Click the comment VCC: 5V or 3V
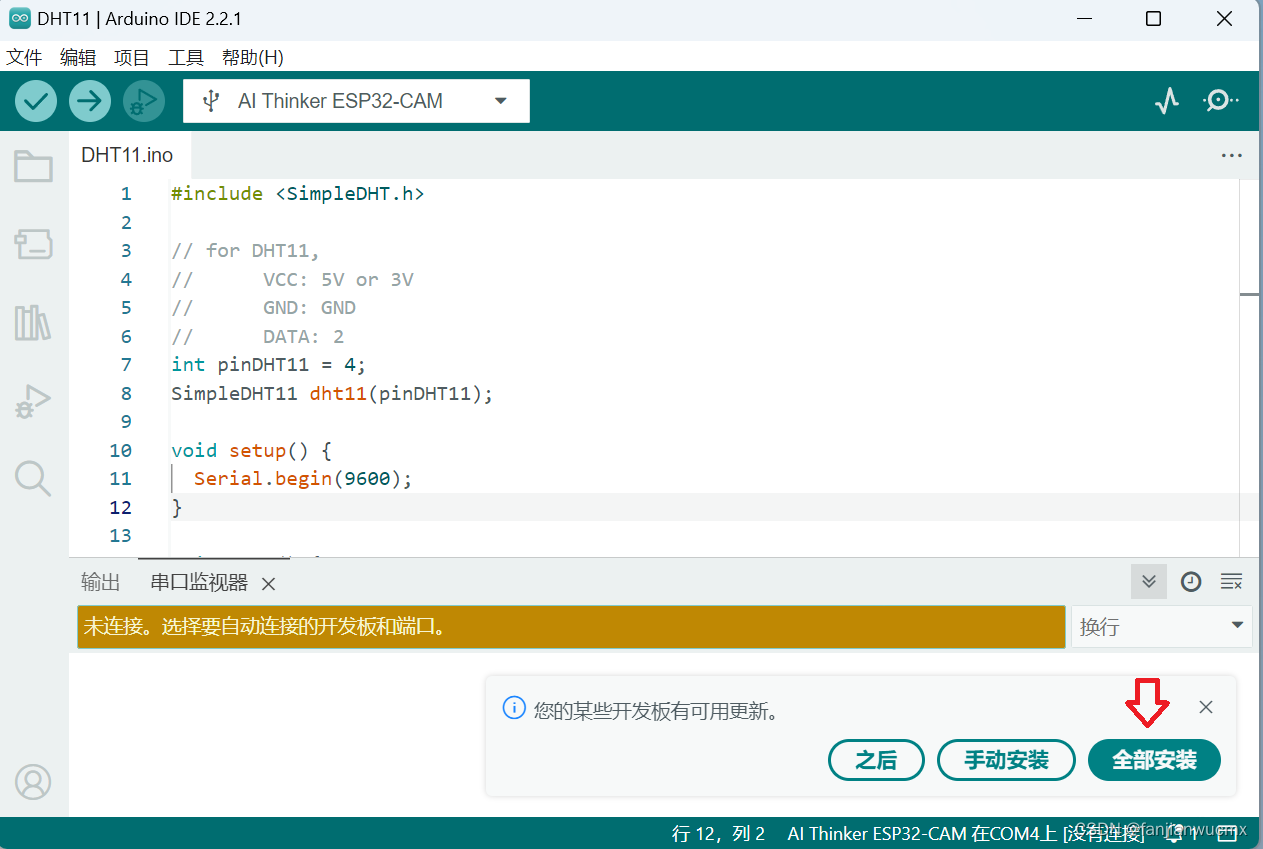Screen dimensions: 1263x849 [x=338, y=280]
